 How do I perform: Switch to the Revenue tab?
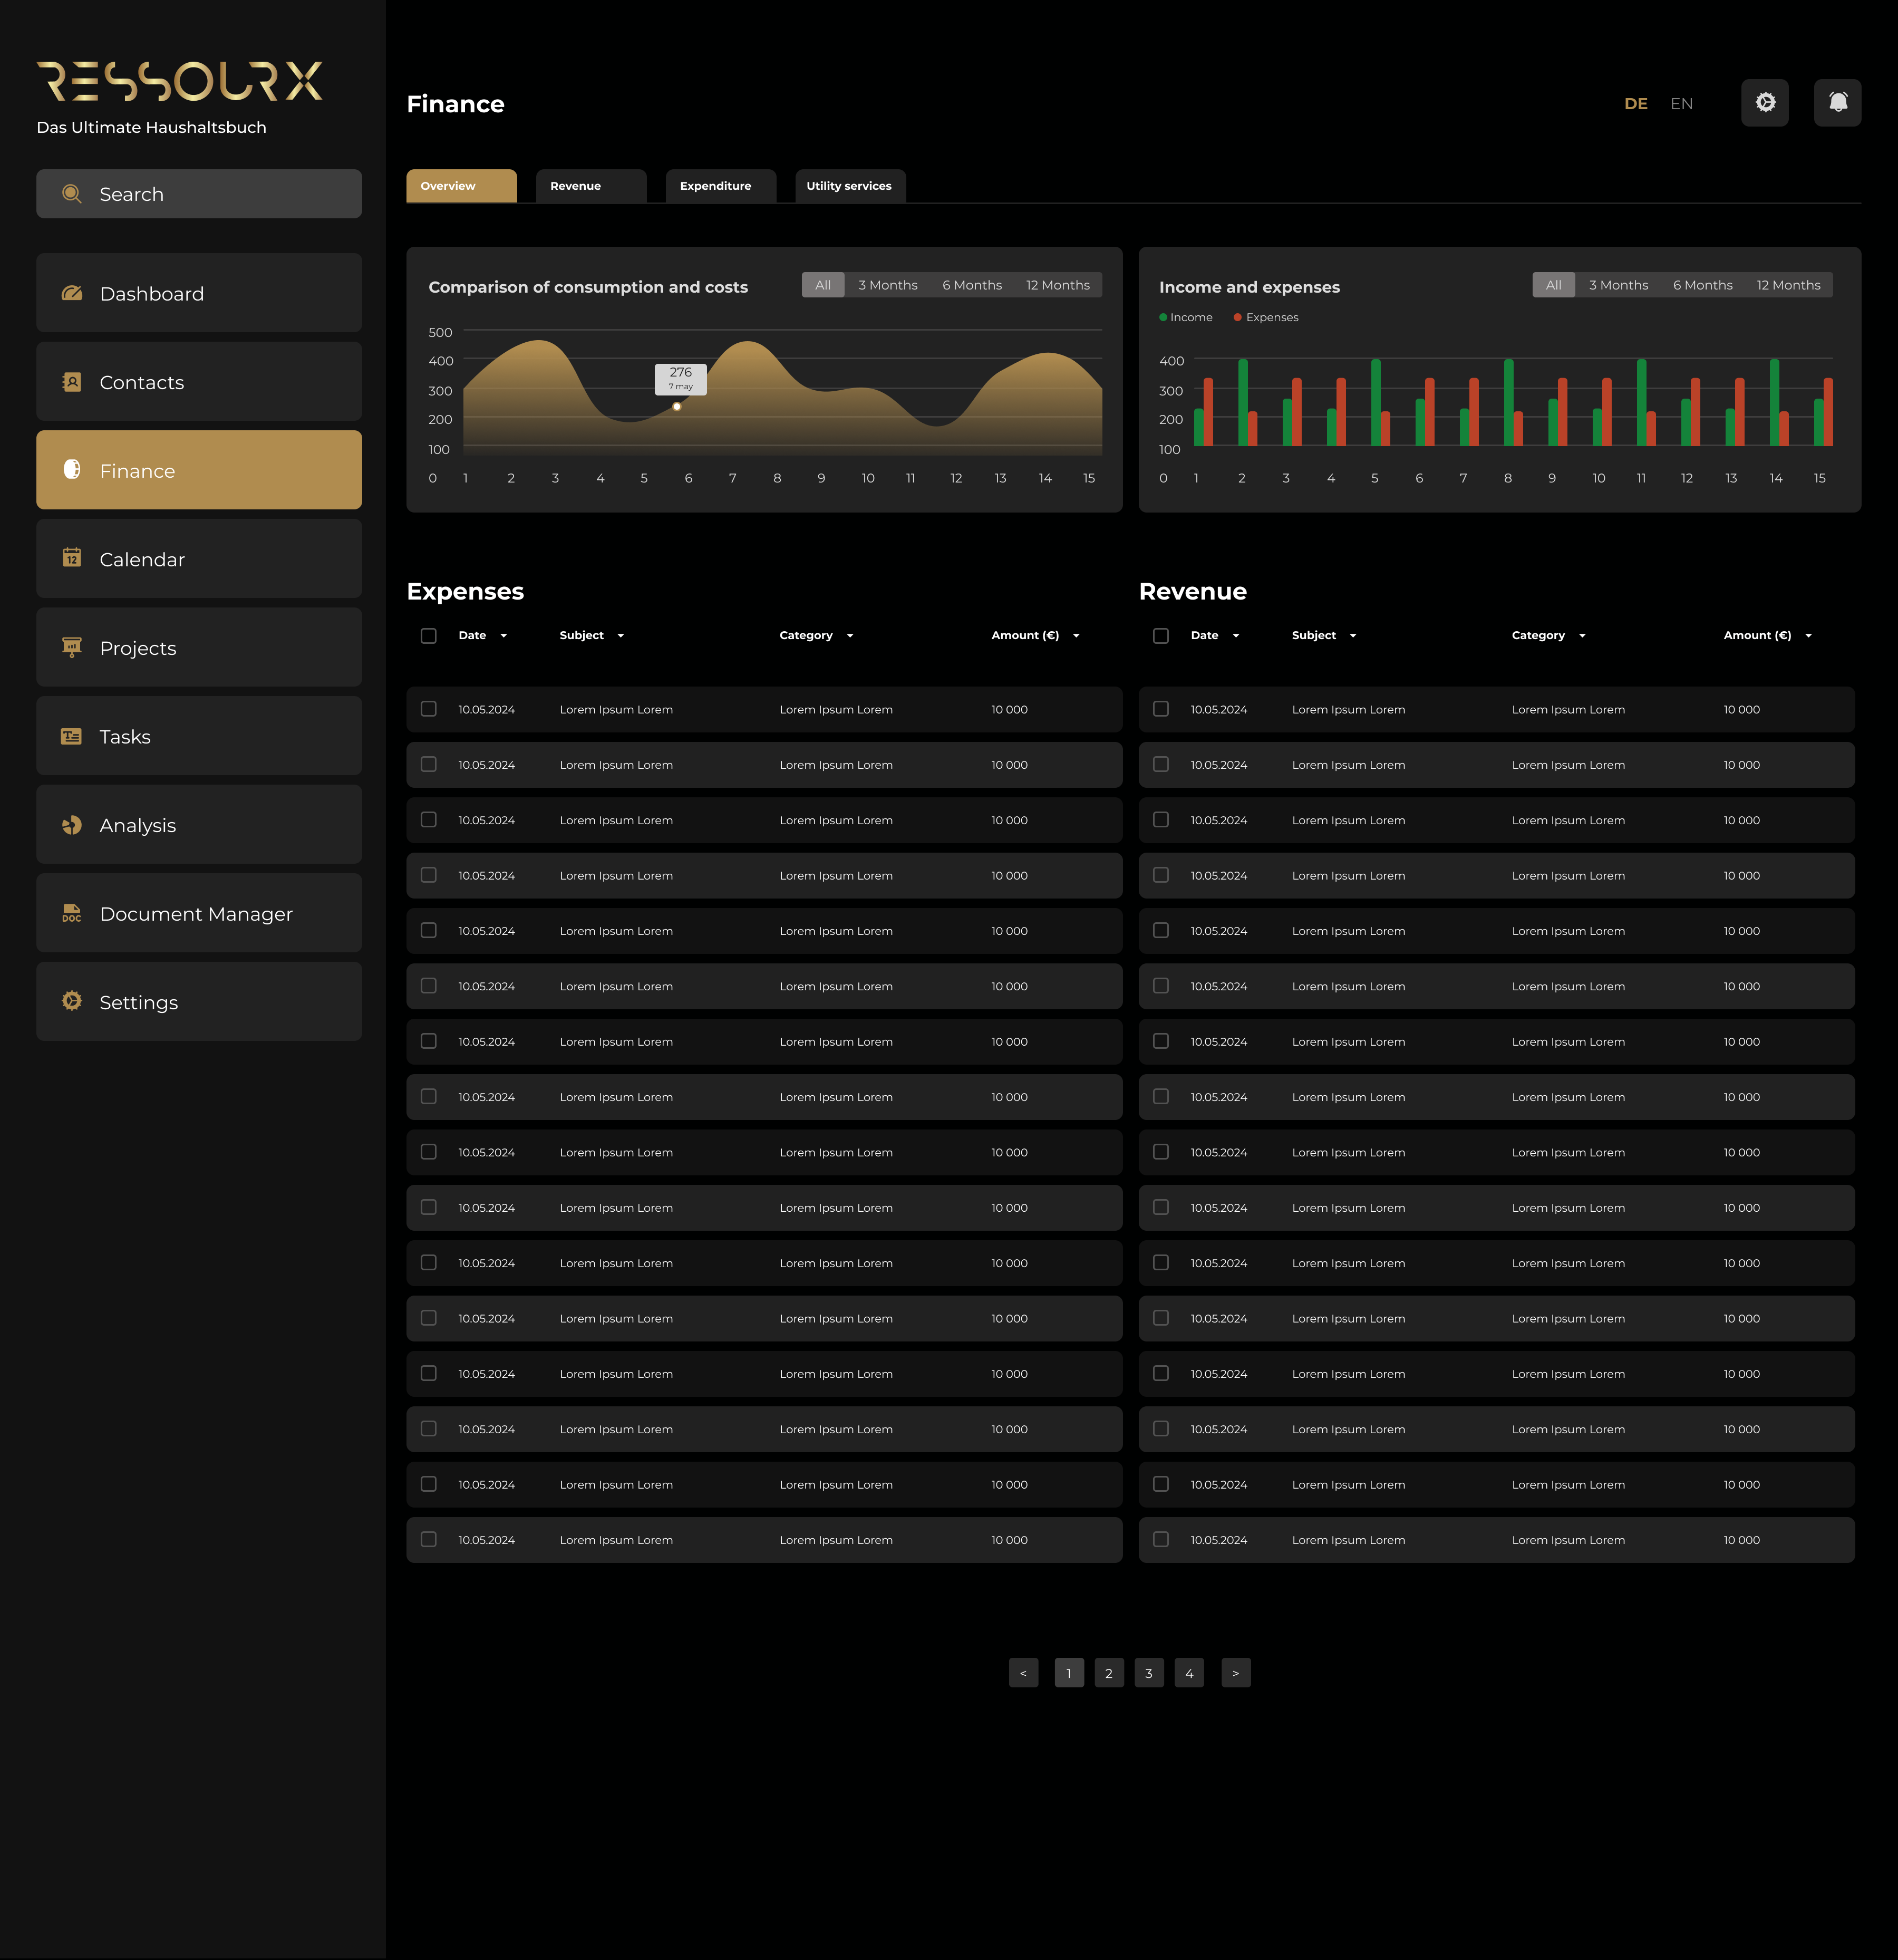(x=591, y=186)
